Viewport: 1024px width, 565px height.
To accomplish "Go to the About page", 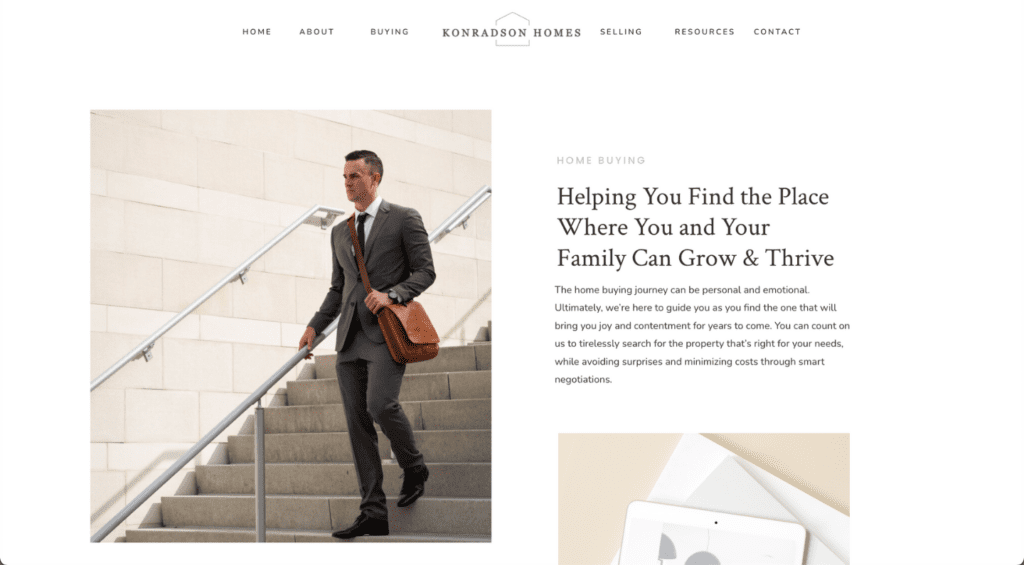I will coord(317,31).
